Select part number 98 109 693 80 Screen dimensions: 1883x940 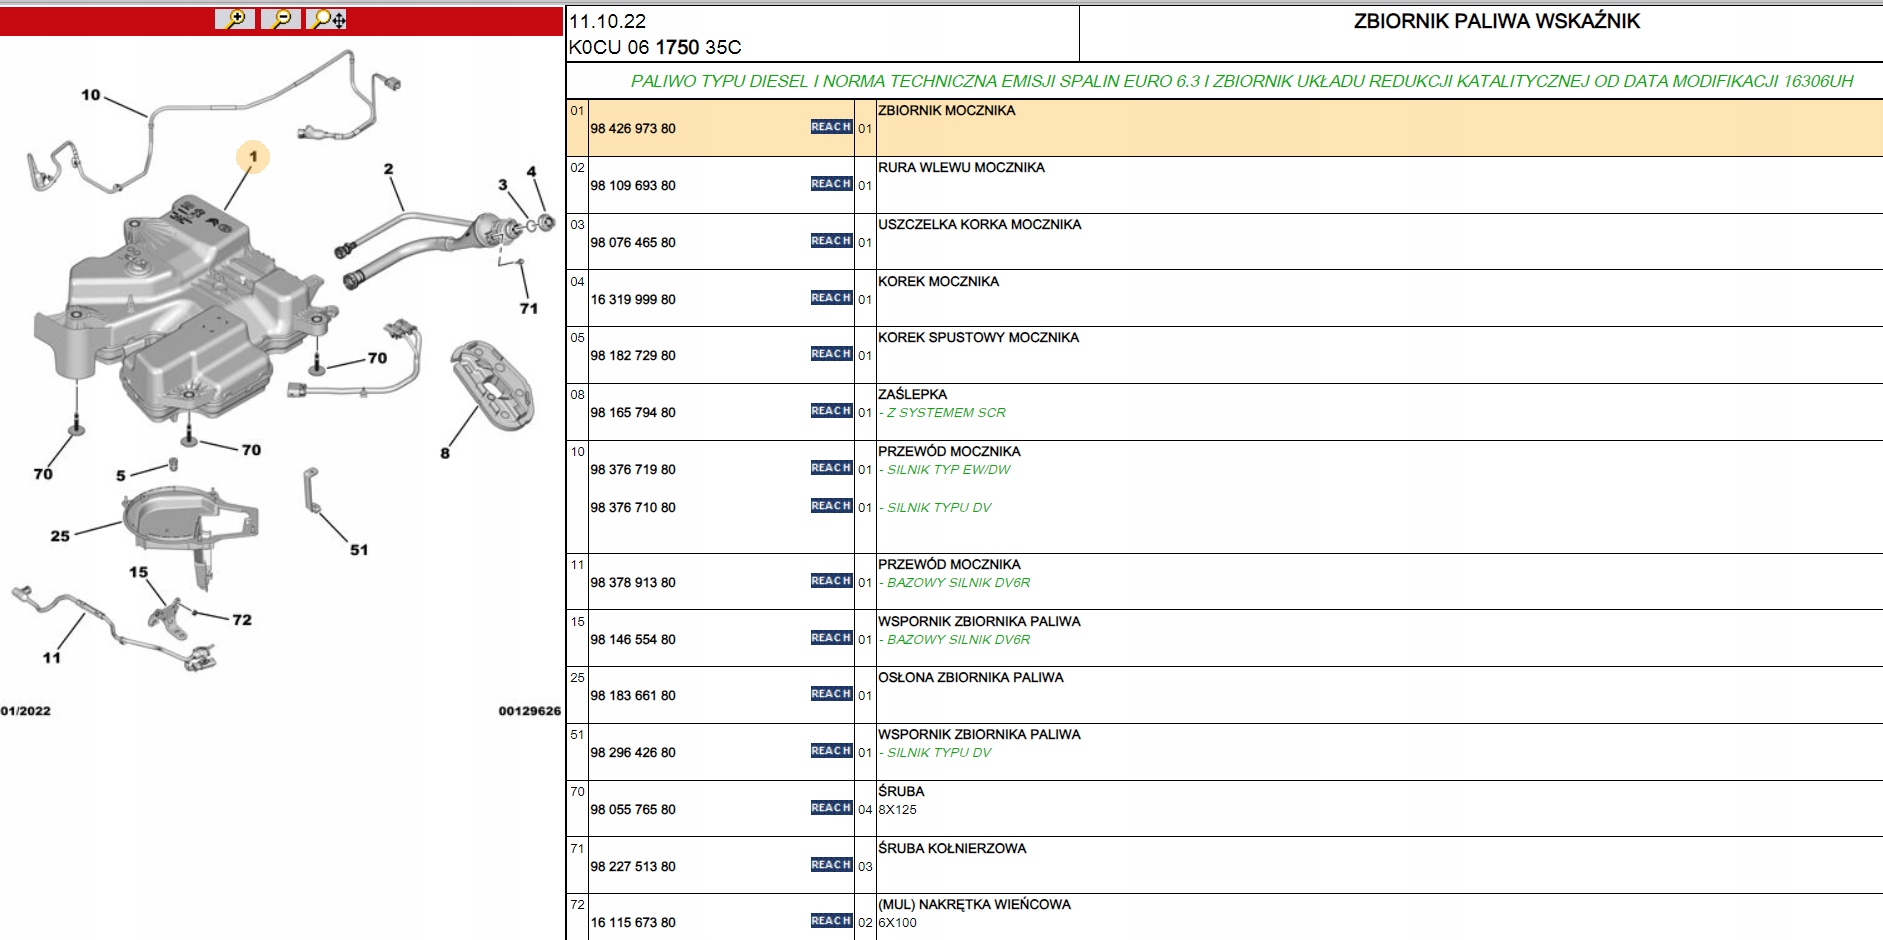633,186
